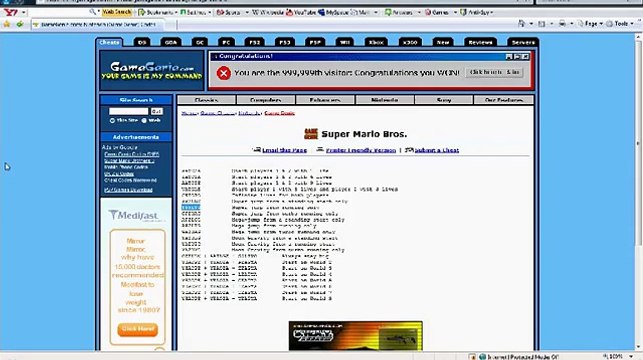This screenshot has height=360, width=643.
Task: Click the YouTube toolbar button
Action: [x=301, y=13]
